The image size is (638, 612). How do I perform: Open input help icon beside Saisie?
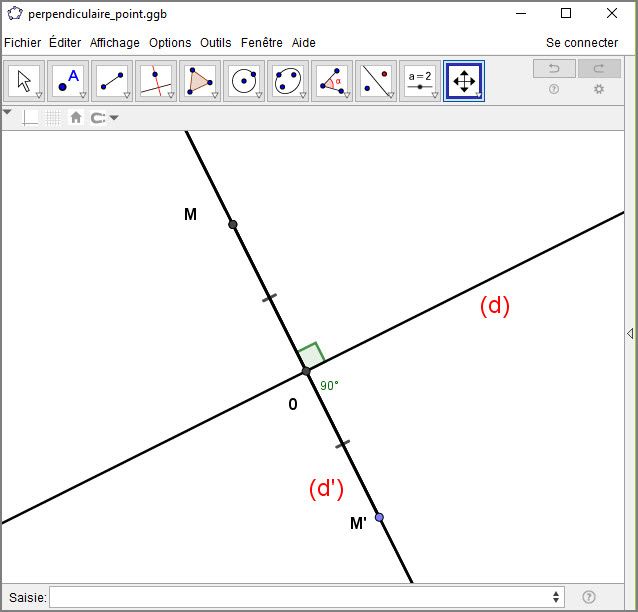pyautogui.click(x=589, y=597)
